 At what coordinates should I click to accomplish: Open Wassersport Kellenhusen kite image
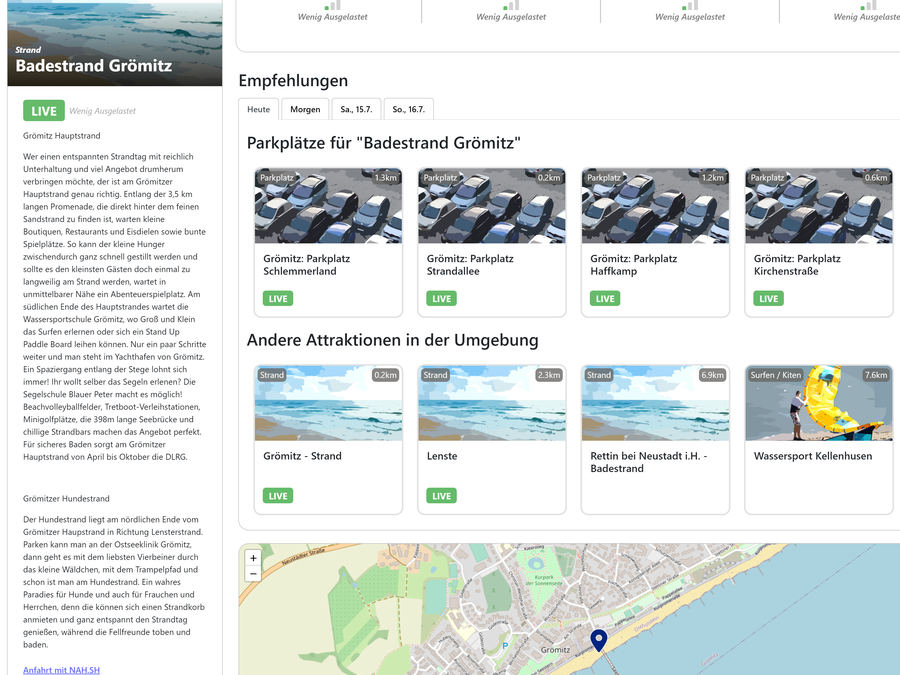click(819, 404)
